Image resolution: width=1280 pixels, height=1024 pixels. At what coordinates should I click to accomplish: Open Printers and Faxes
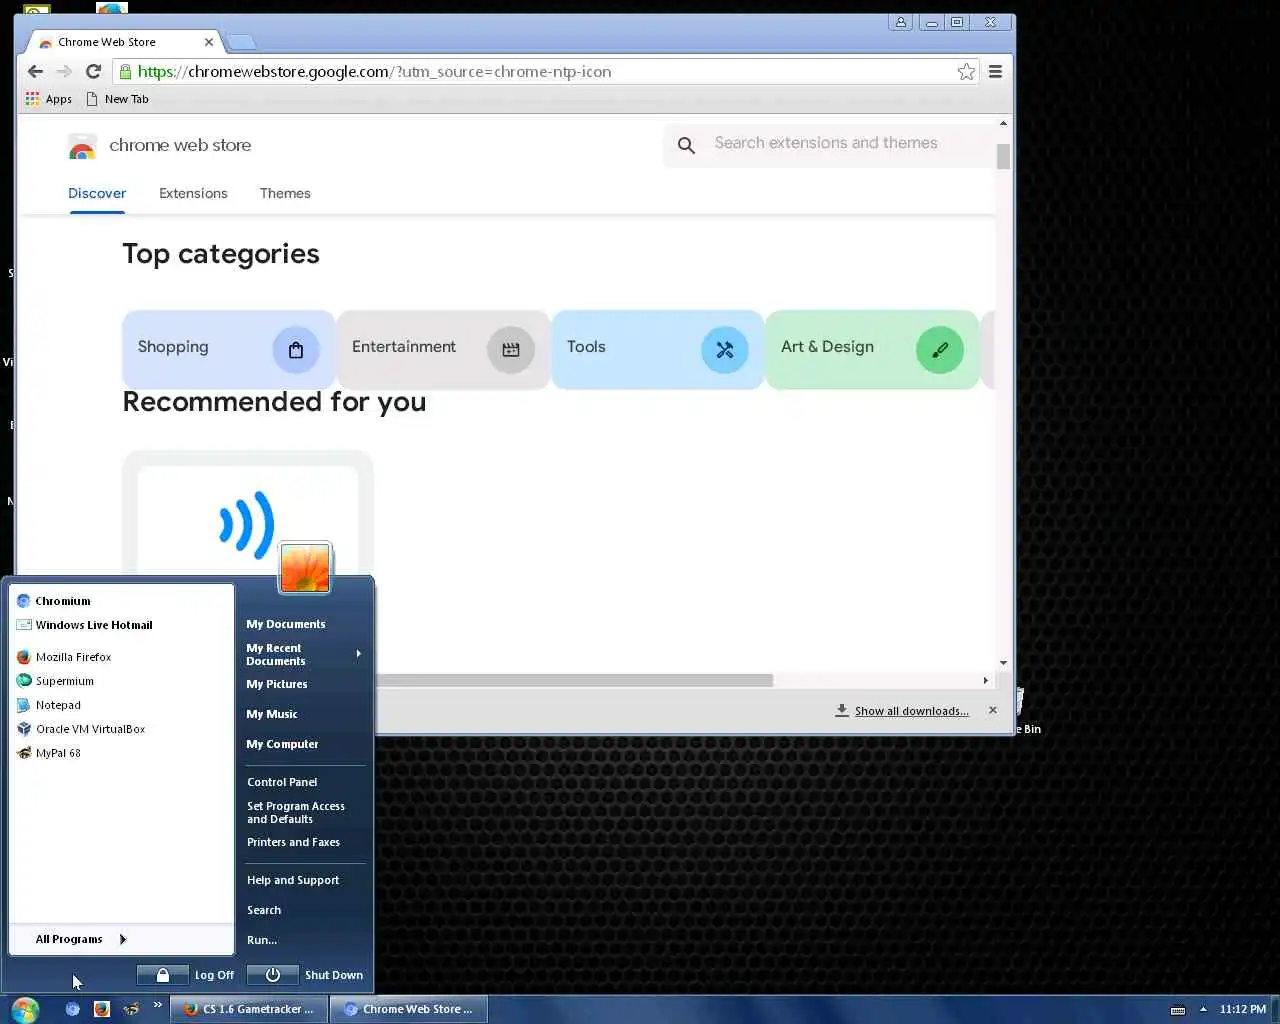click(x=293, y=842)
